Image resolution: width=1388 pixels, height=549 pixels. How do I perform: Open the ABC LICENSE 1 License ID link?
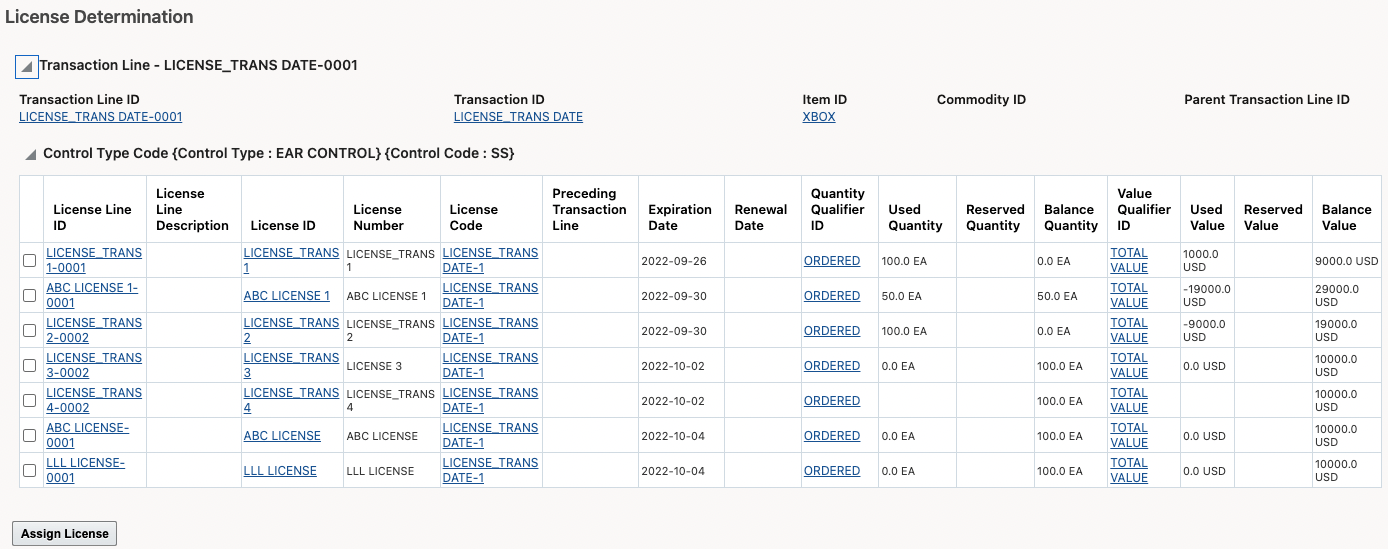click(x=286, y=296)
